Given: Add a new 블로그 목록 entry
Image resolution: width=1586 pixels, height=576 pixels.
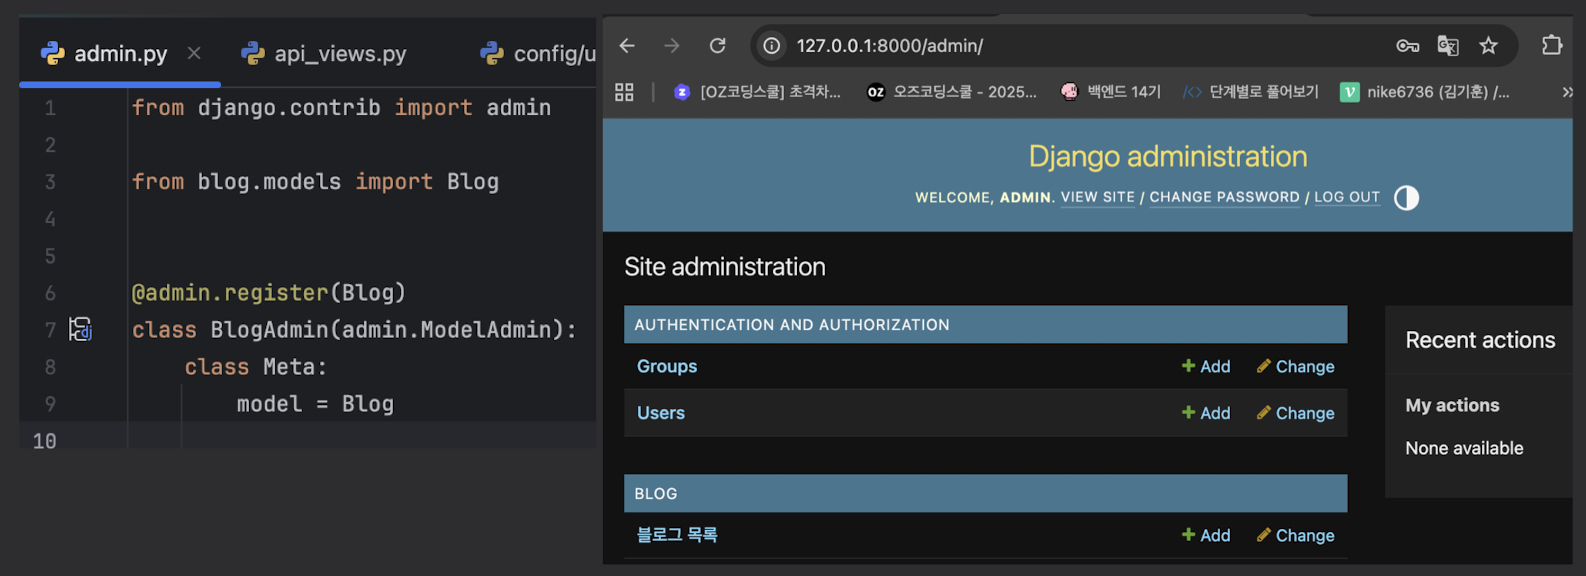Looking at the screenshot, I should point(1206,535).
